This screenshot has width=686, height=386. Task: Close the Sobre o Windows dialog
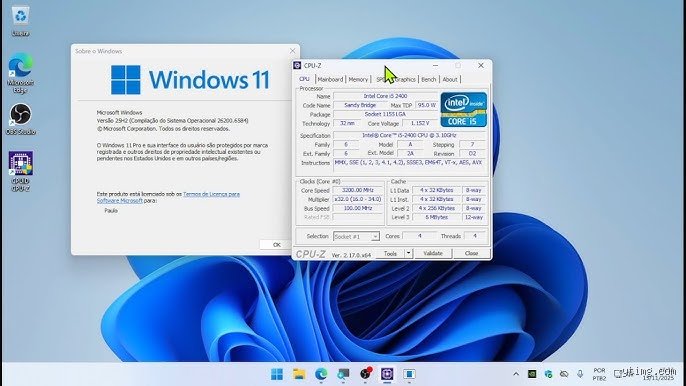click(x=293, y=51)
